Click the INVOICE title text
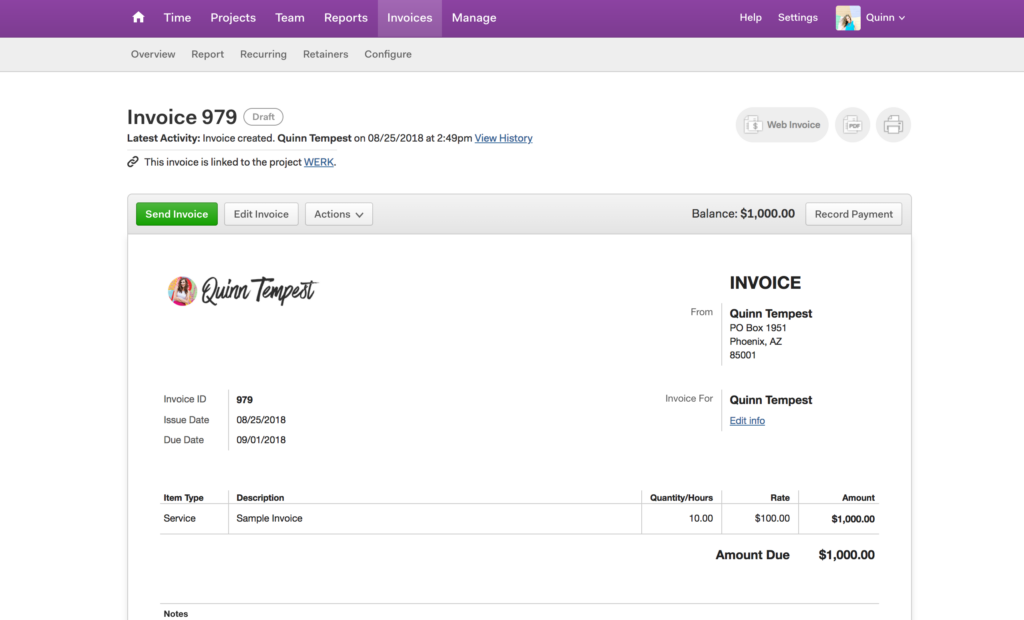The width and height of the screenshot is (1024, 620). click(765, 283)
